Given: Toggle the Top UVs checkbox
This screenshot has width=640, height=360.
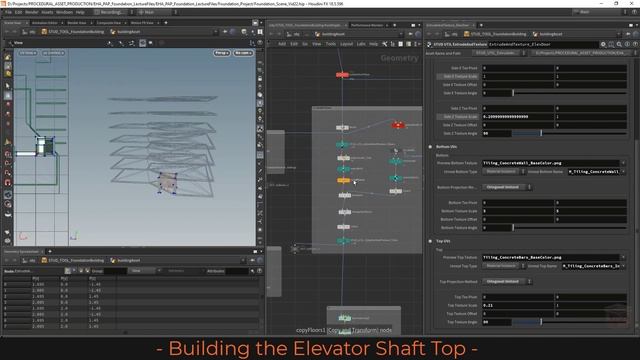Looking at the screenshot, I should click(x=430, y=241).
